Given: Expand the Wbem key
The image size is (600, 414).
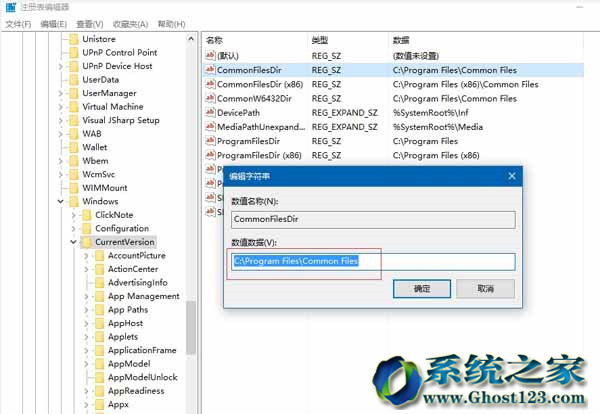Looking at the screenshot, I should (x=60, y=161).
